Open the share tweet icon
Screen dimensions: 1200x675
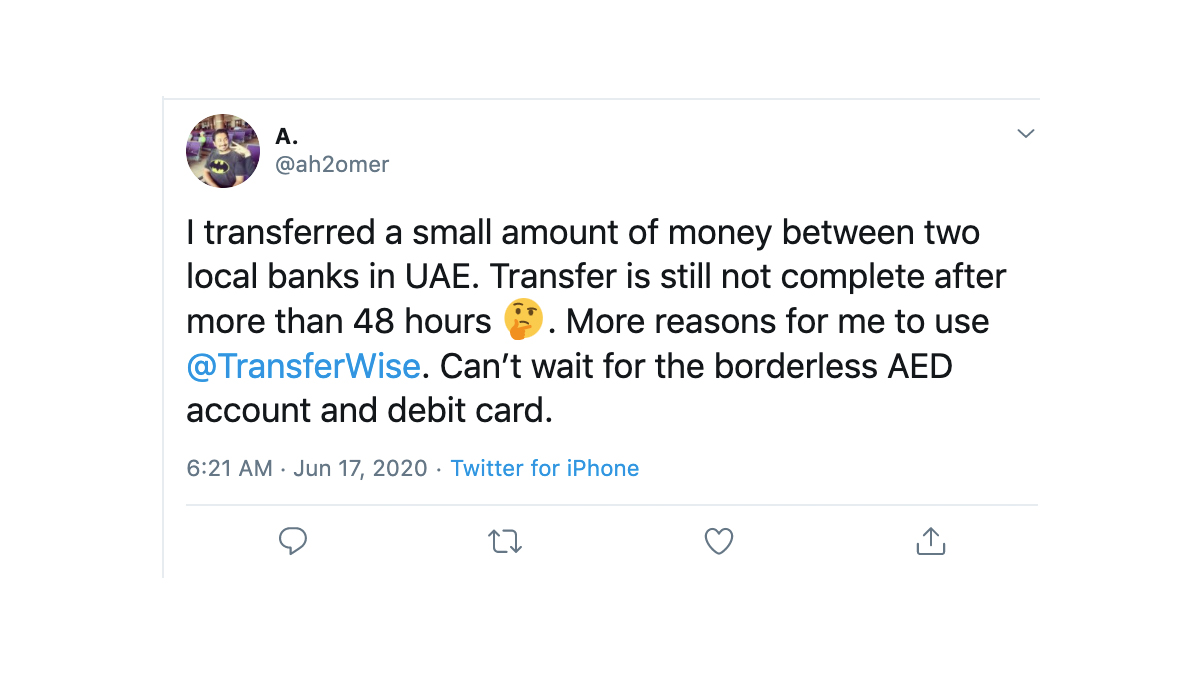(931, 541)
